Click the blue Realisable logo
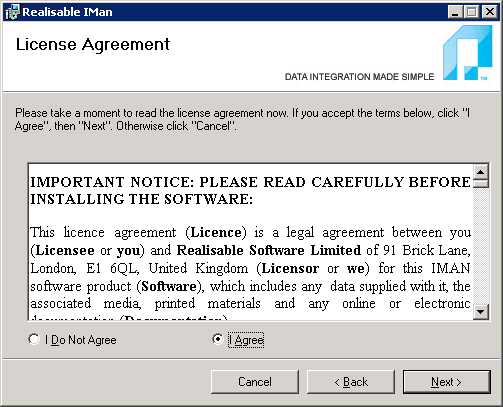 tap(467, 53)
